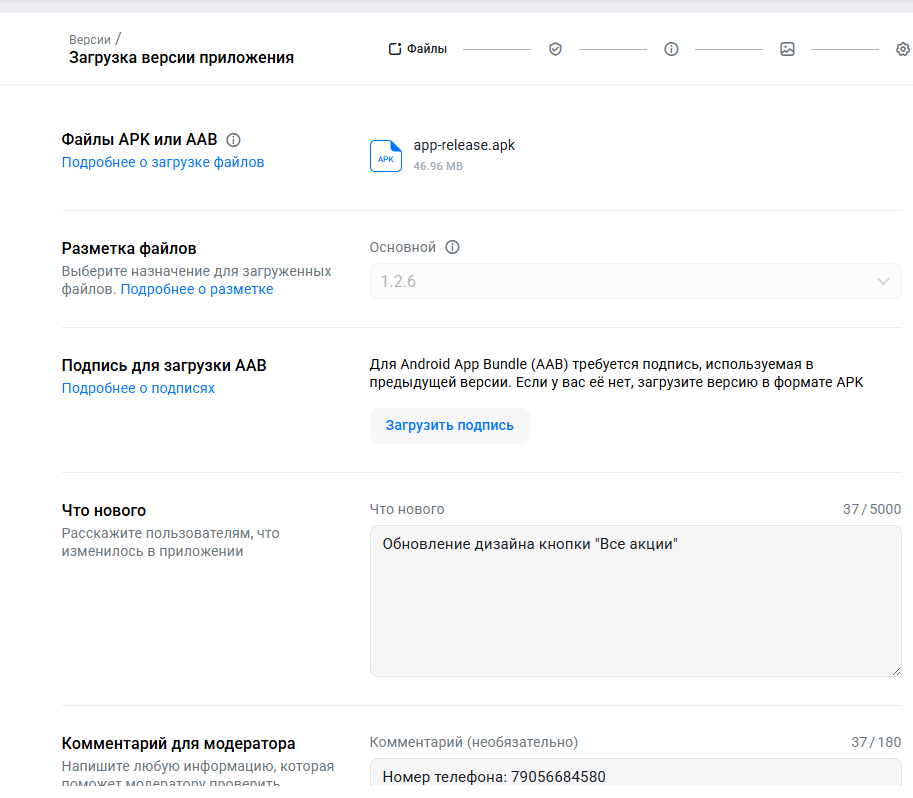Select the Файлы step icon in the stepper
913x798 pixels.
[x=392, y=47]
